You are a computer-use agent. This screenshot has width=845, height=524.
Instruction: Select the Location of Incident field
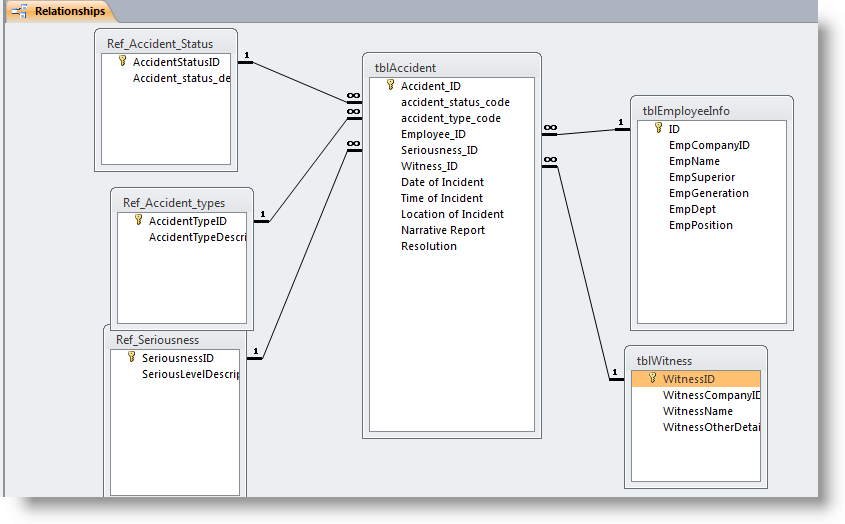(452, 214)
